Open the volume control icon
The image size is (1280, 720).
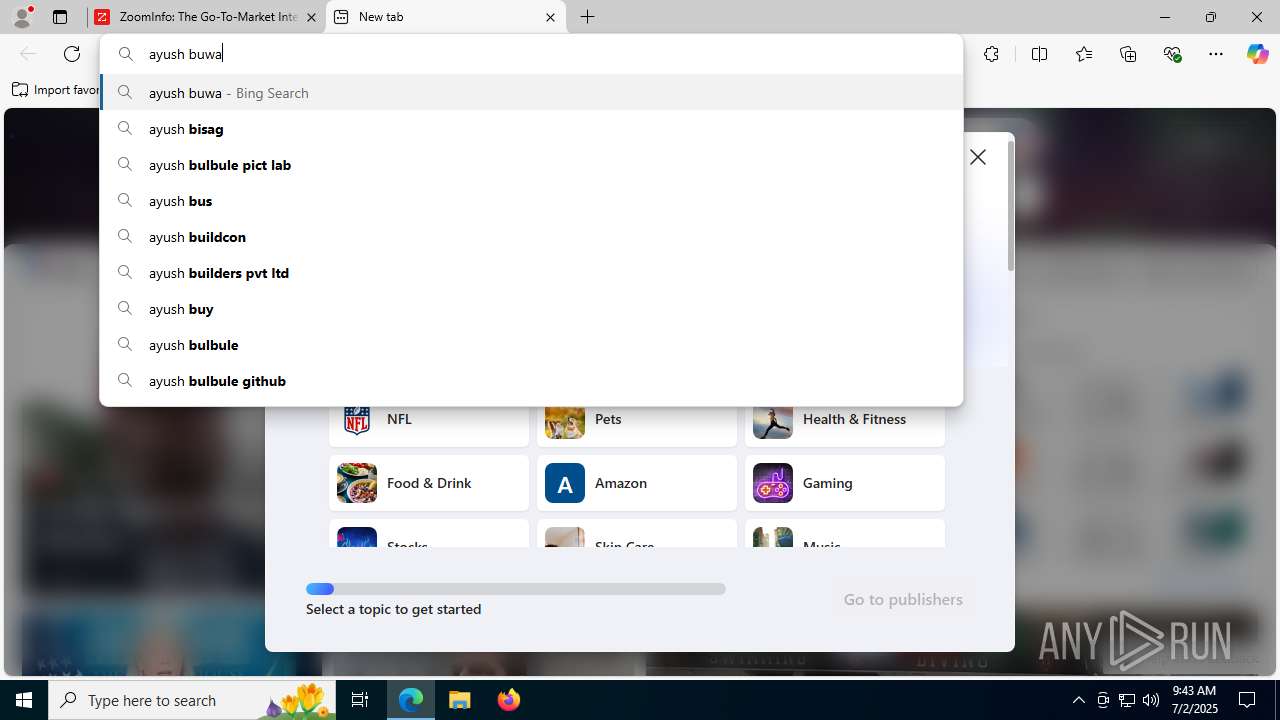pos(1150,700)
